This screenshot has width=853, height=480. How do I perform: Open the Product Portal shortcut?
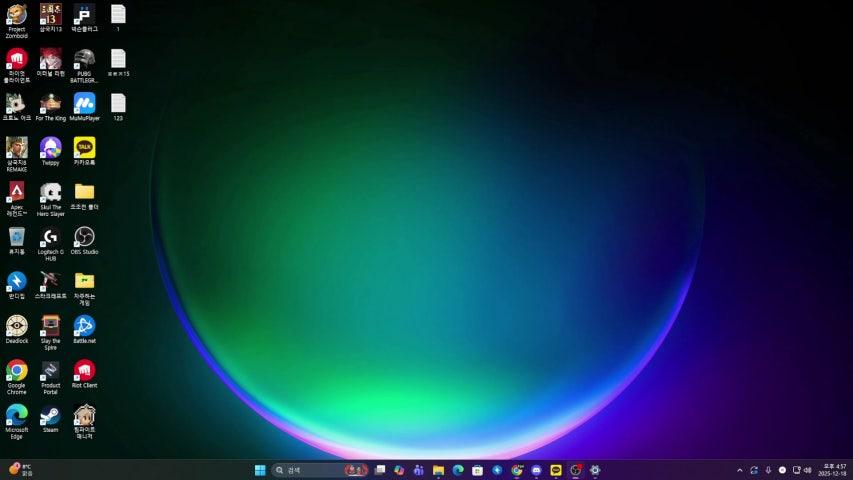click(51, 377)
